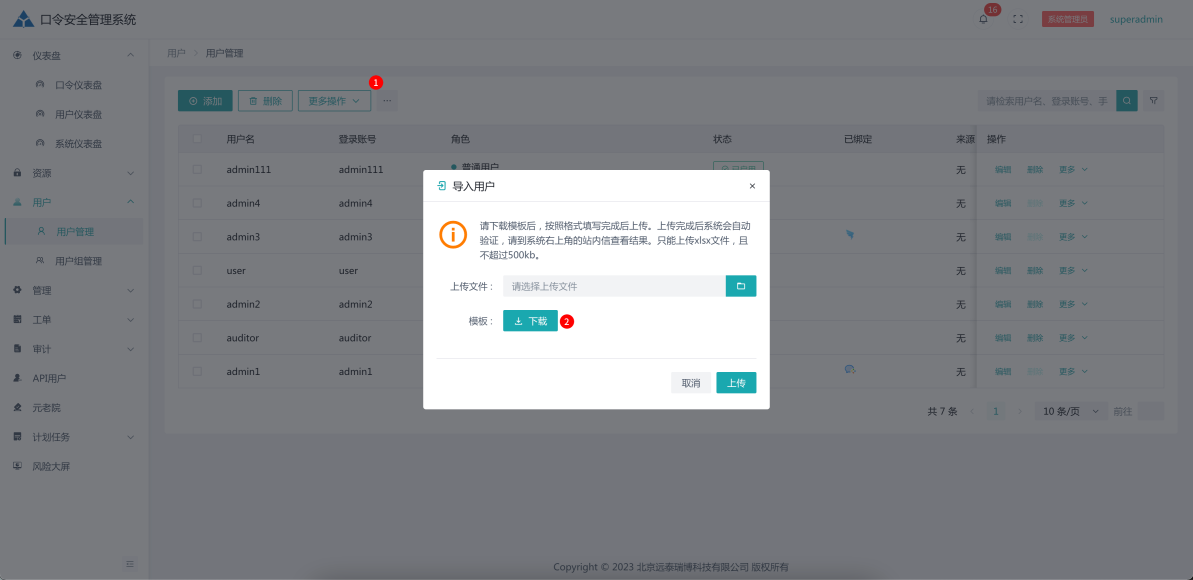
Task: Open the 10 条/页 page size dropdown
Action: coord(1069,410)
